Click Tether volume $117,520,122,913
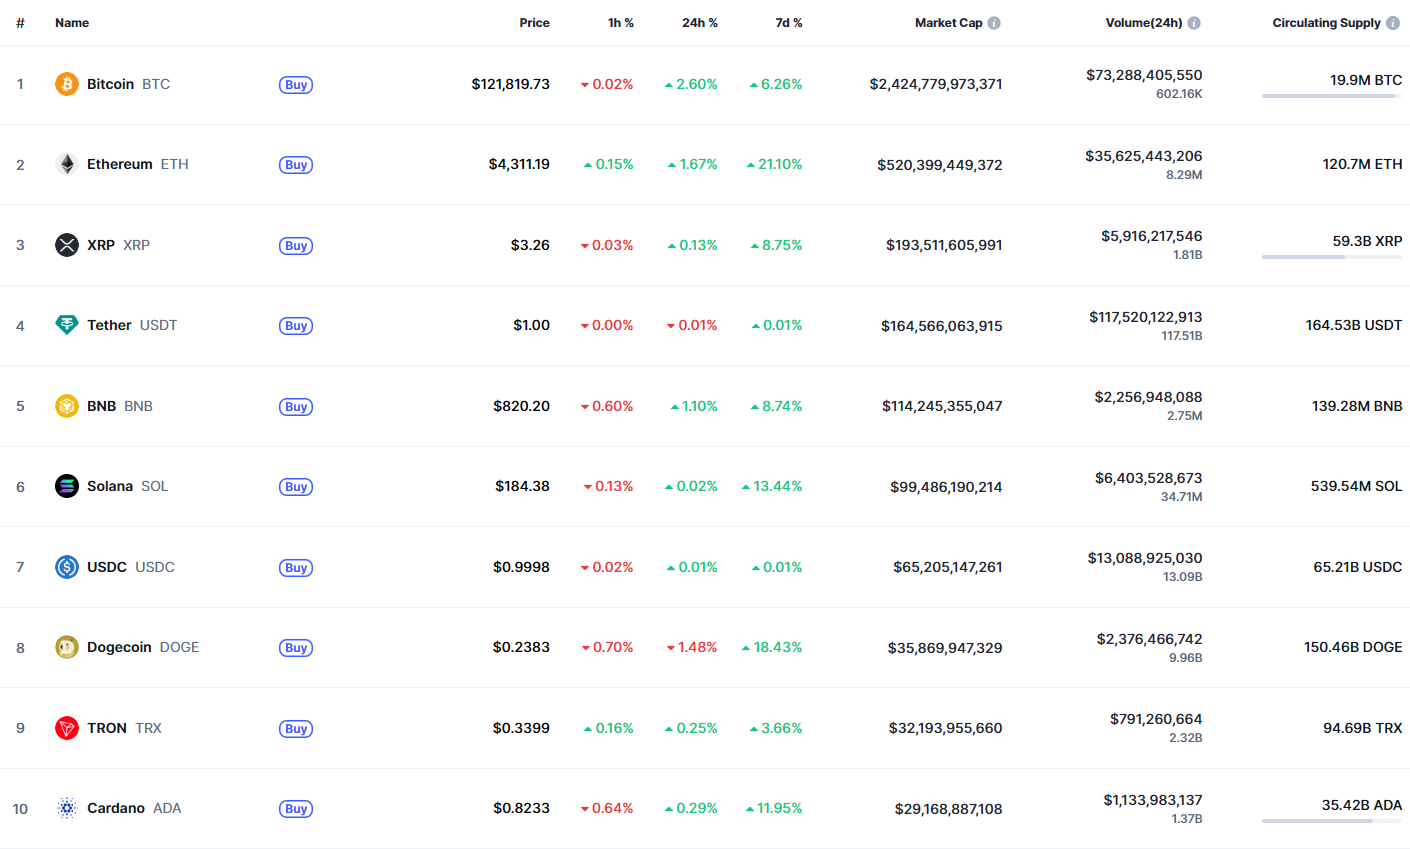The width and height of the screenshot is (1410, 849). point(1146,317)
